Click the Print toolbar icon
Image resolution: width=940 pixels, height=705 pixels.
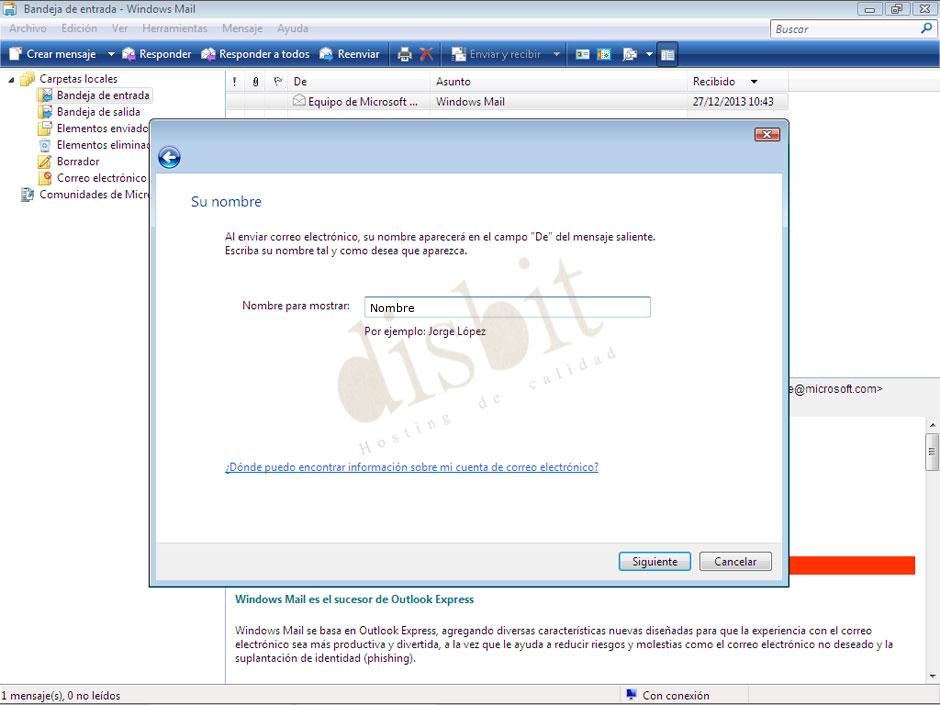click(x=403, y=54)
